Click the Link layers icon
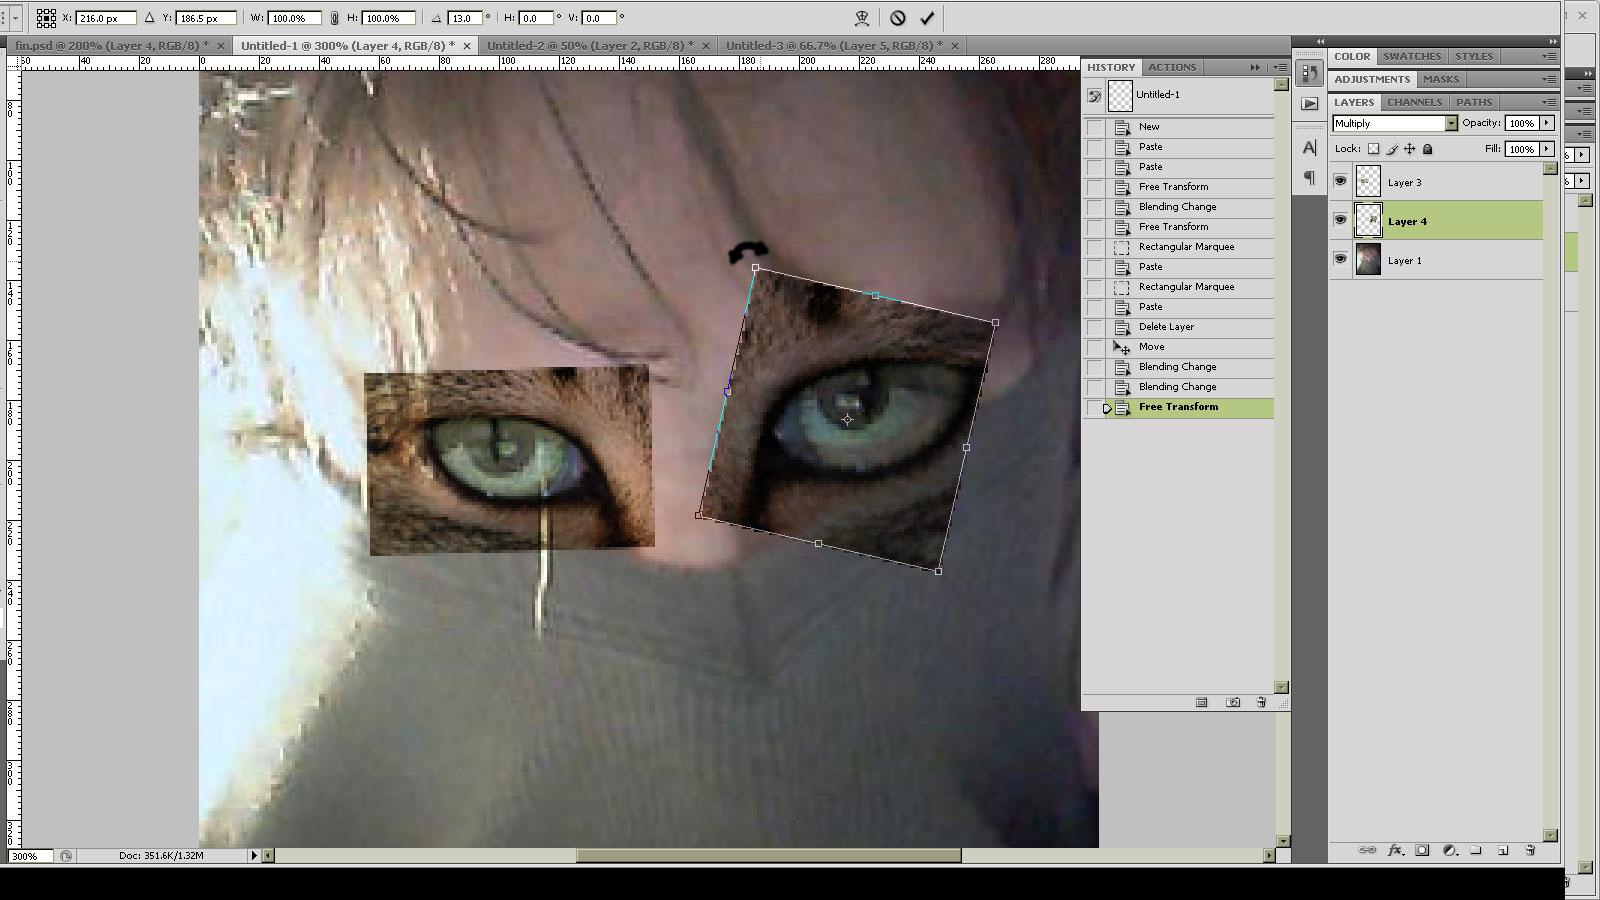 click(x=1367, y=850)
